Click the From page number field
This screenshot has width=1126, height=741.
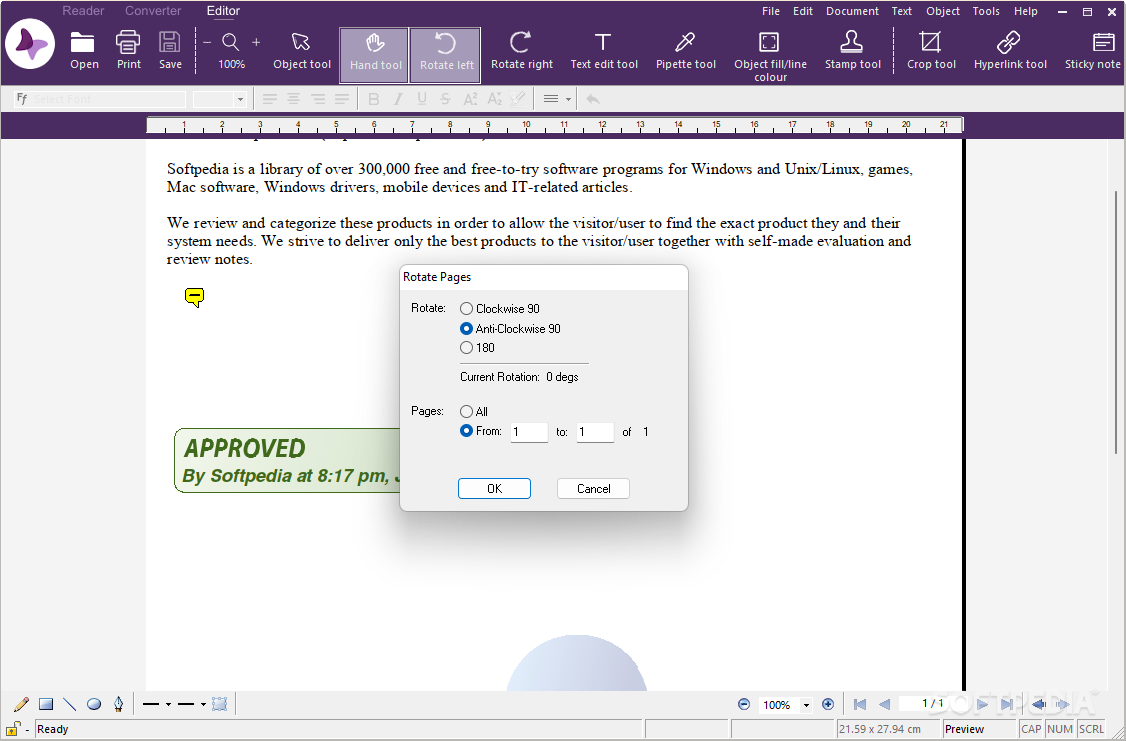[529, 432]
